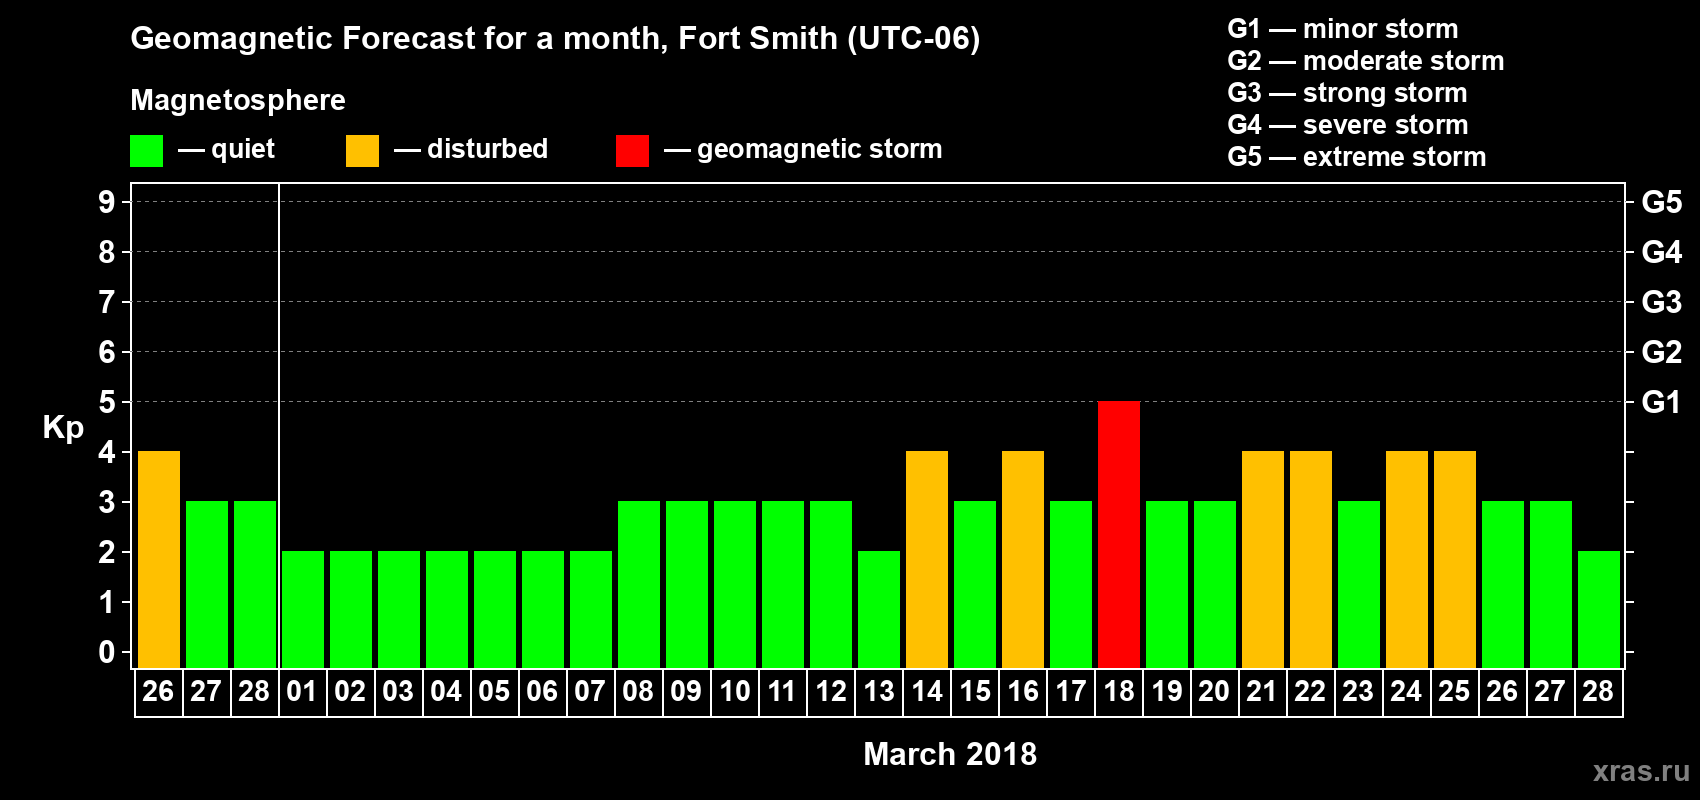This screenshot has width=1700, height=800.
Task: Click the date label 09 on the x-axis
Action: 687,692
